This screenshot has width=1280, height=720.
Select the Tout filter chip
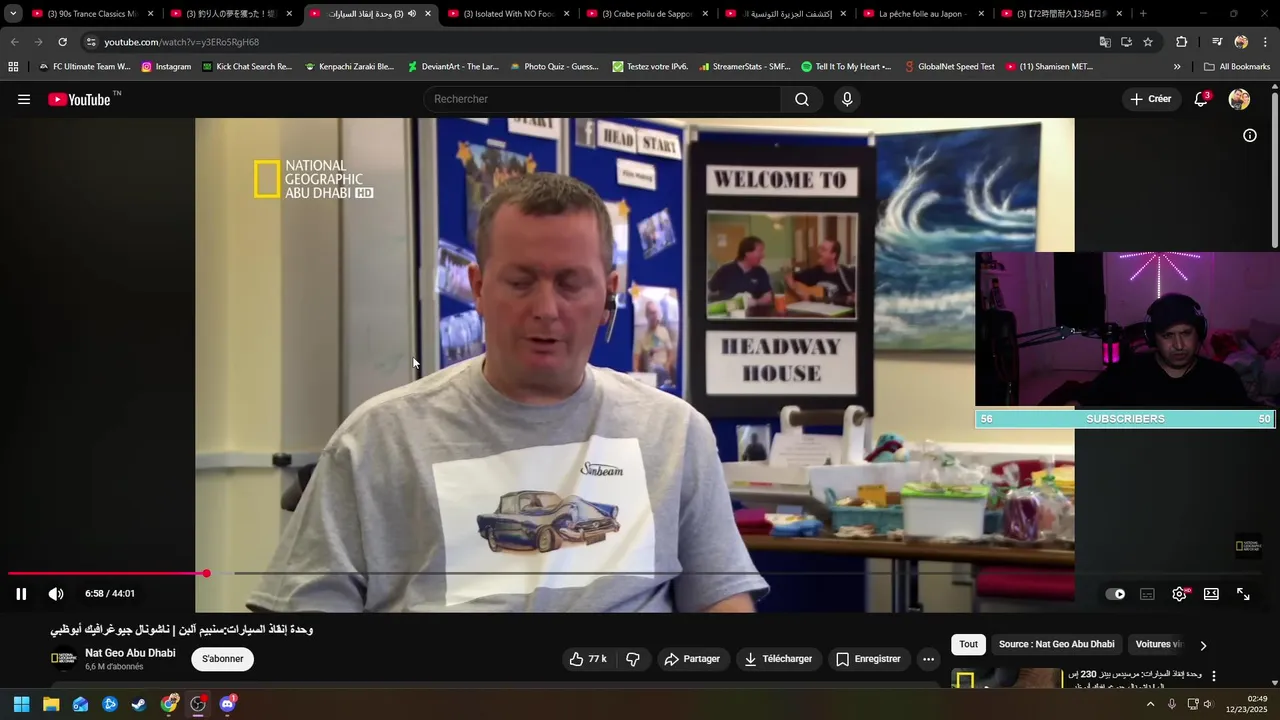[968, 644]
